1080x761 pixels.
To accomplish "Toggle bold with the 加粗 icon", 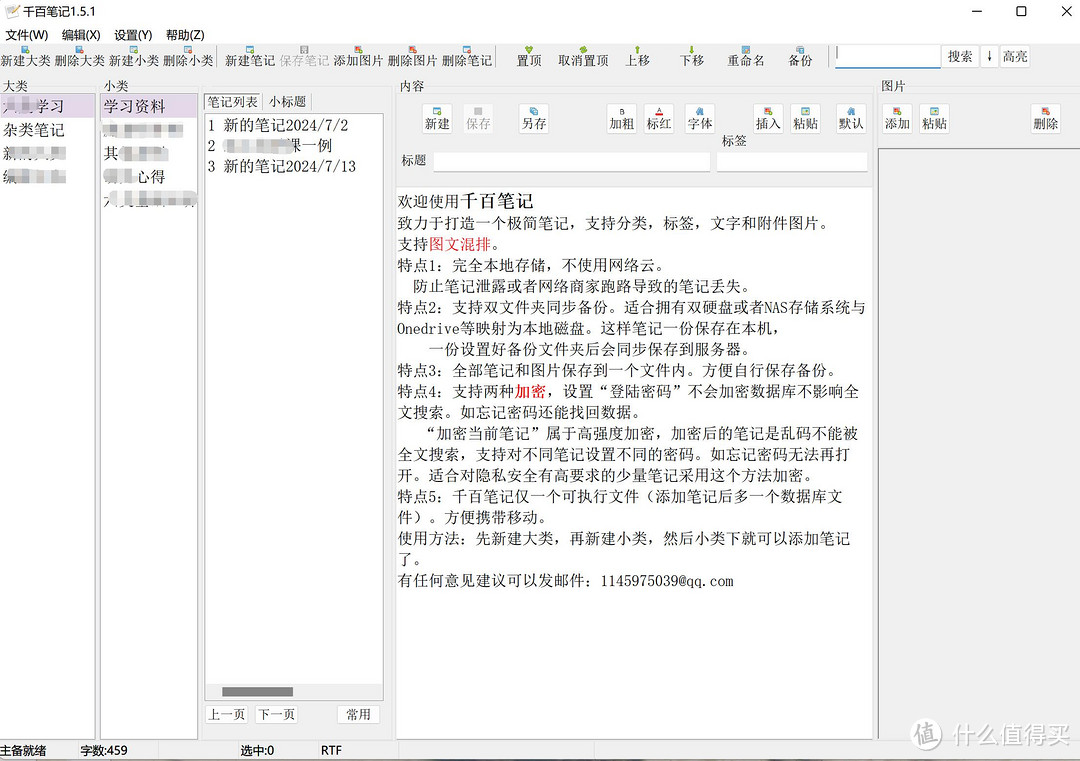I will [621, 117].
